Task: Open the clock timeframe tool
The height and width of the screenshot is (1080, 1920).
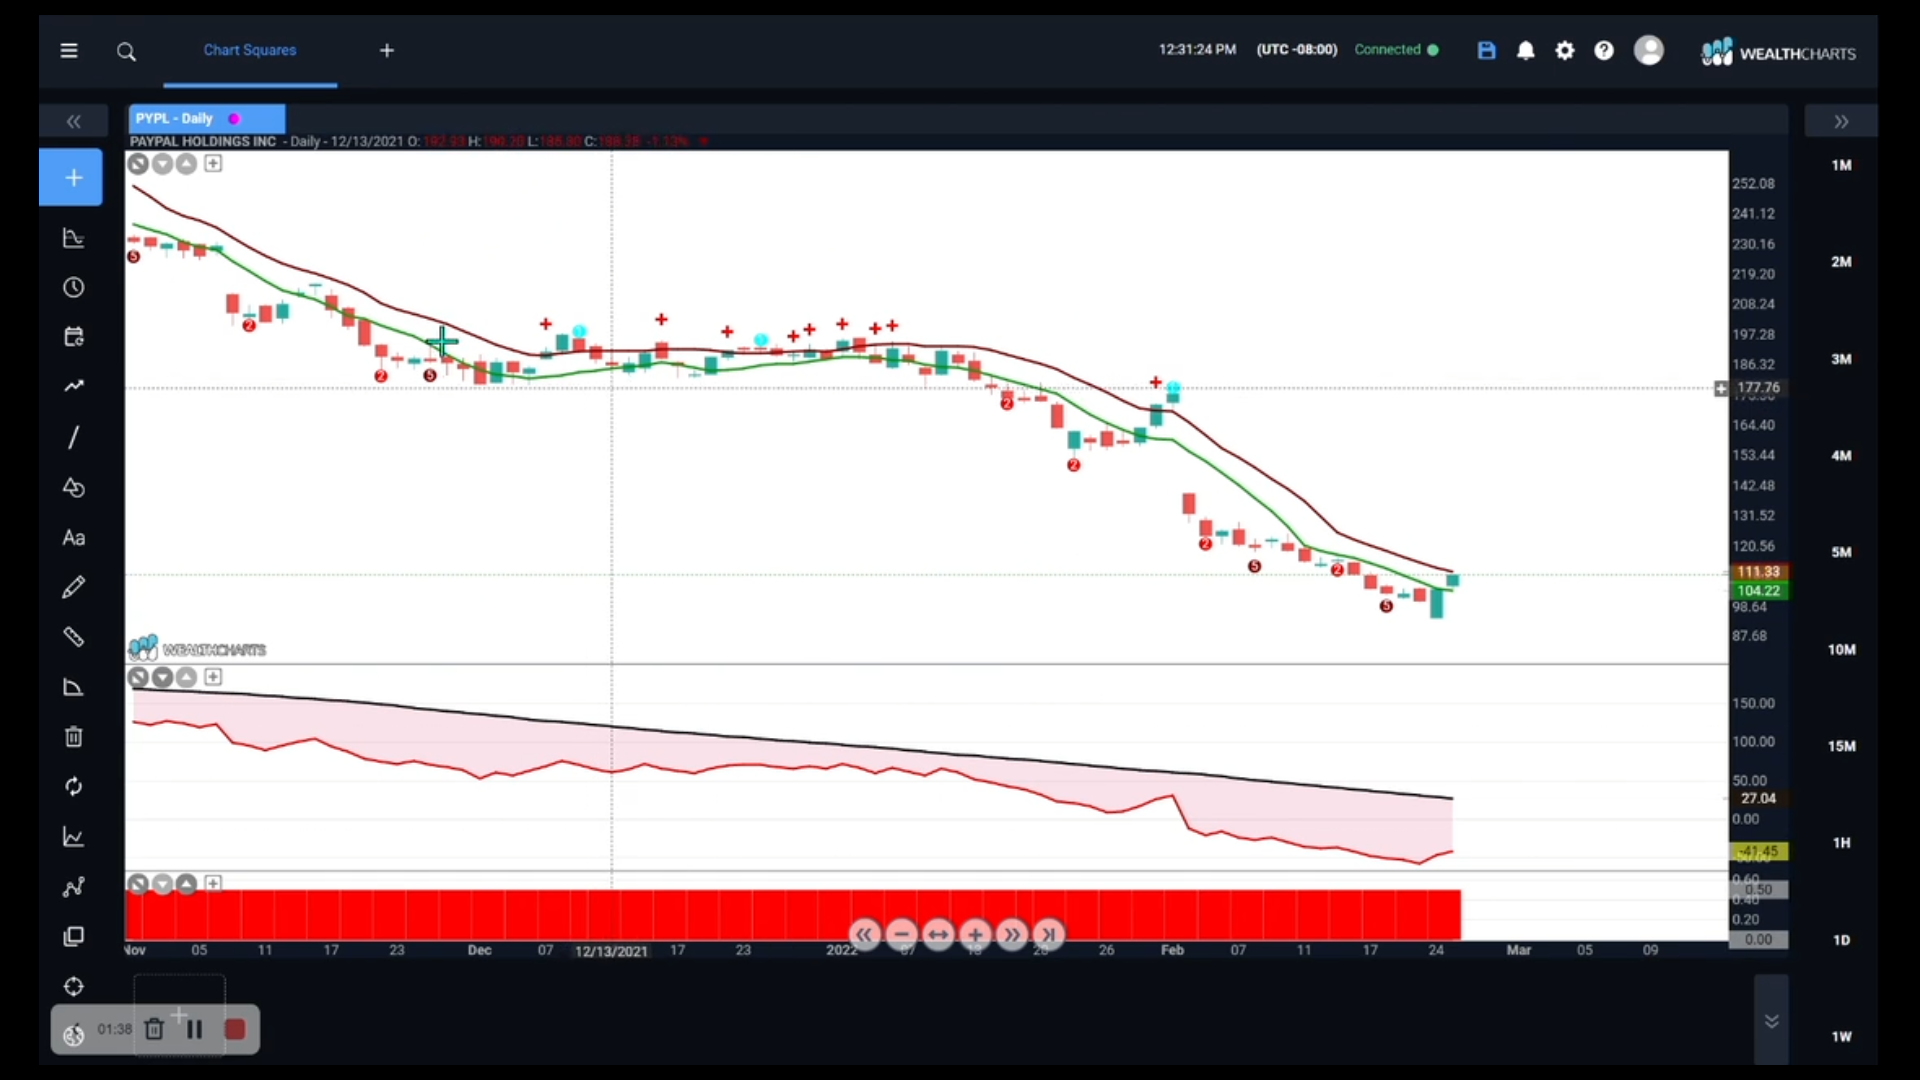Action: [x=73, y=288]
